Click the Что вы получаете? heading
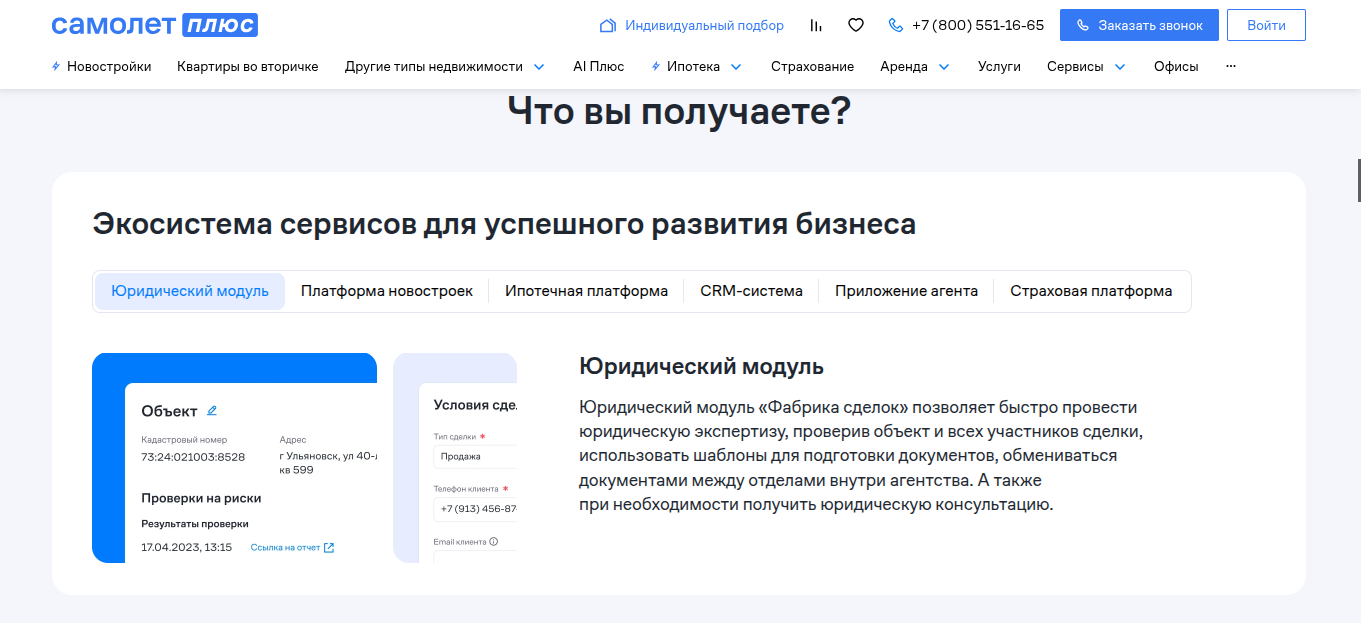Screen dimensions: 1361x623 [679, 111]
